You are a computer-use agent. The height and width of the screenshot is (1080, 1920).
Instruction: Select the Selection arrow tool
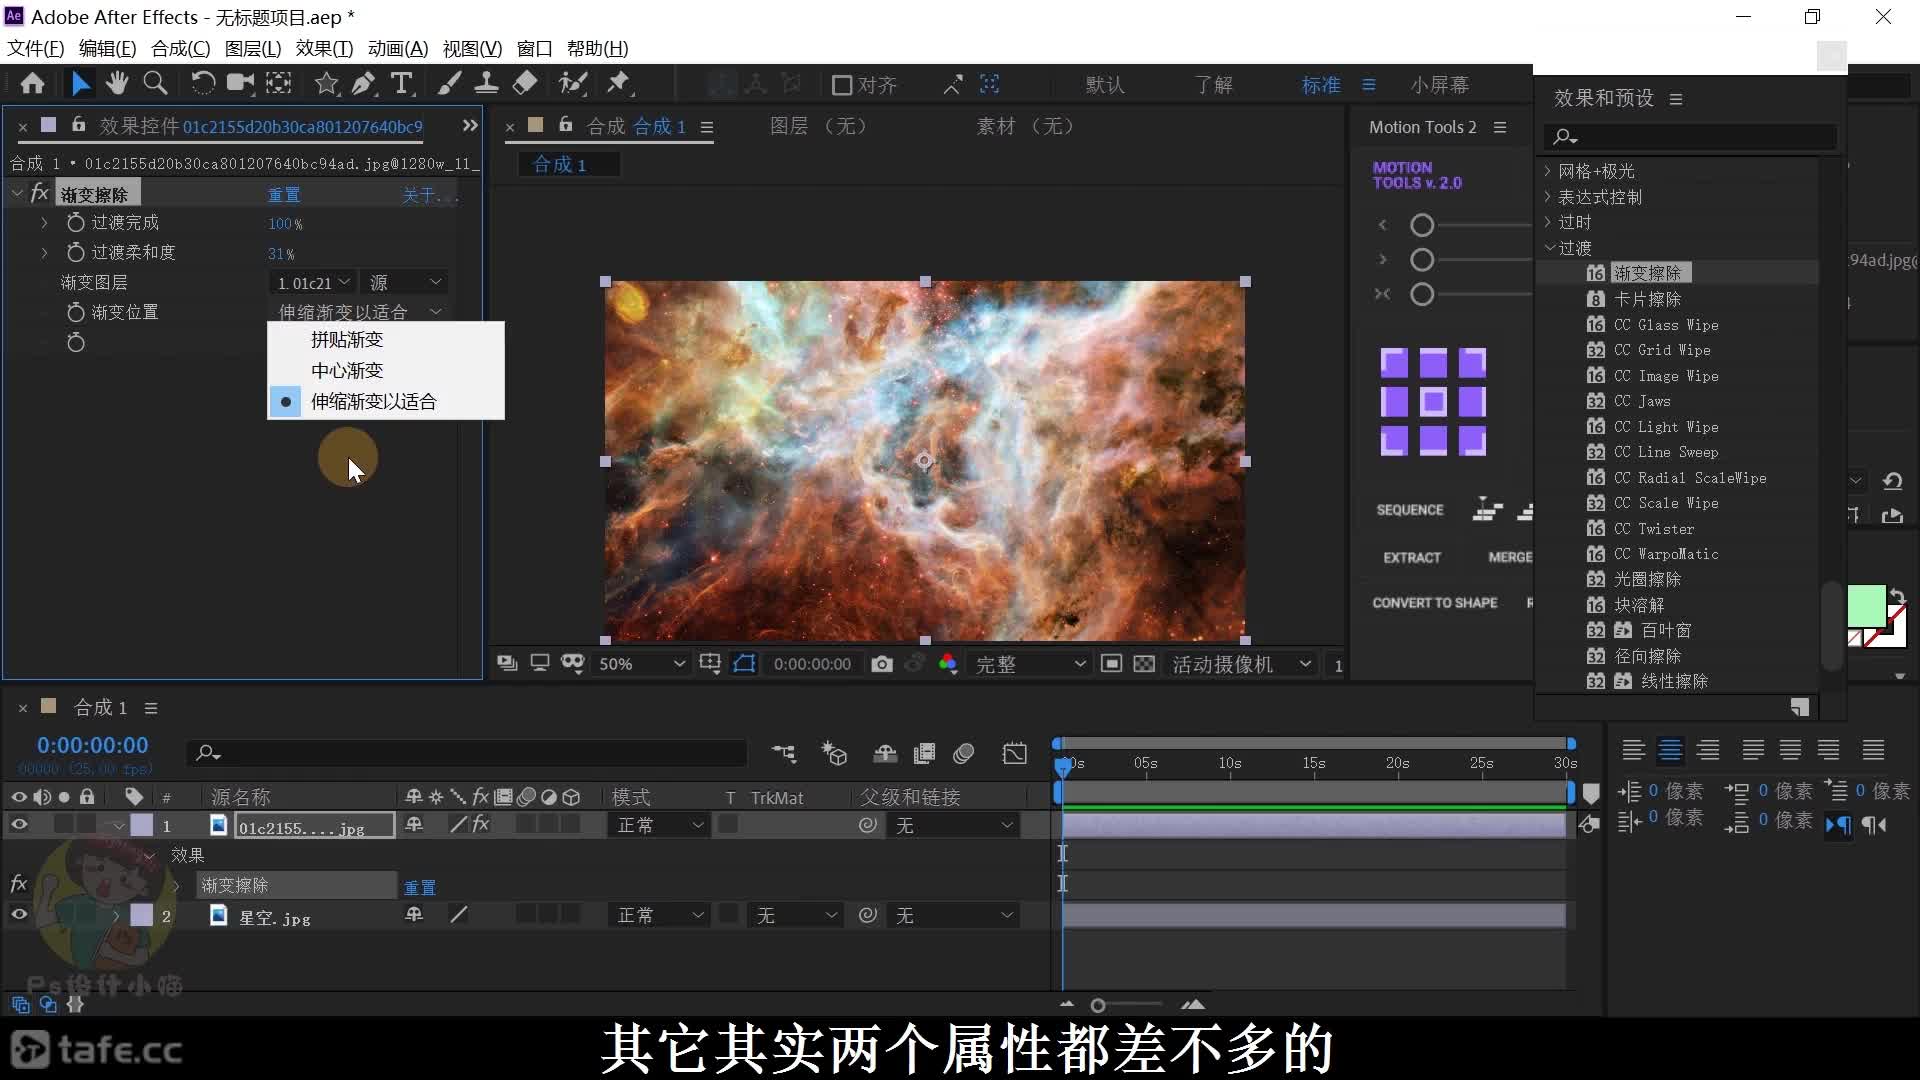(80, 84)
